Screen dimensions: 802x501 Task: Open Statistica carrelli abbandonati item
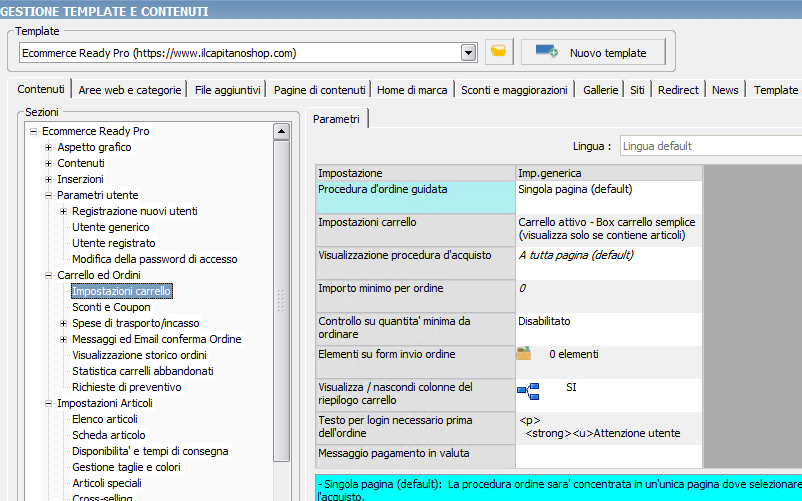(x=143, y=371)
